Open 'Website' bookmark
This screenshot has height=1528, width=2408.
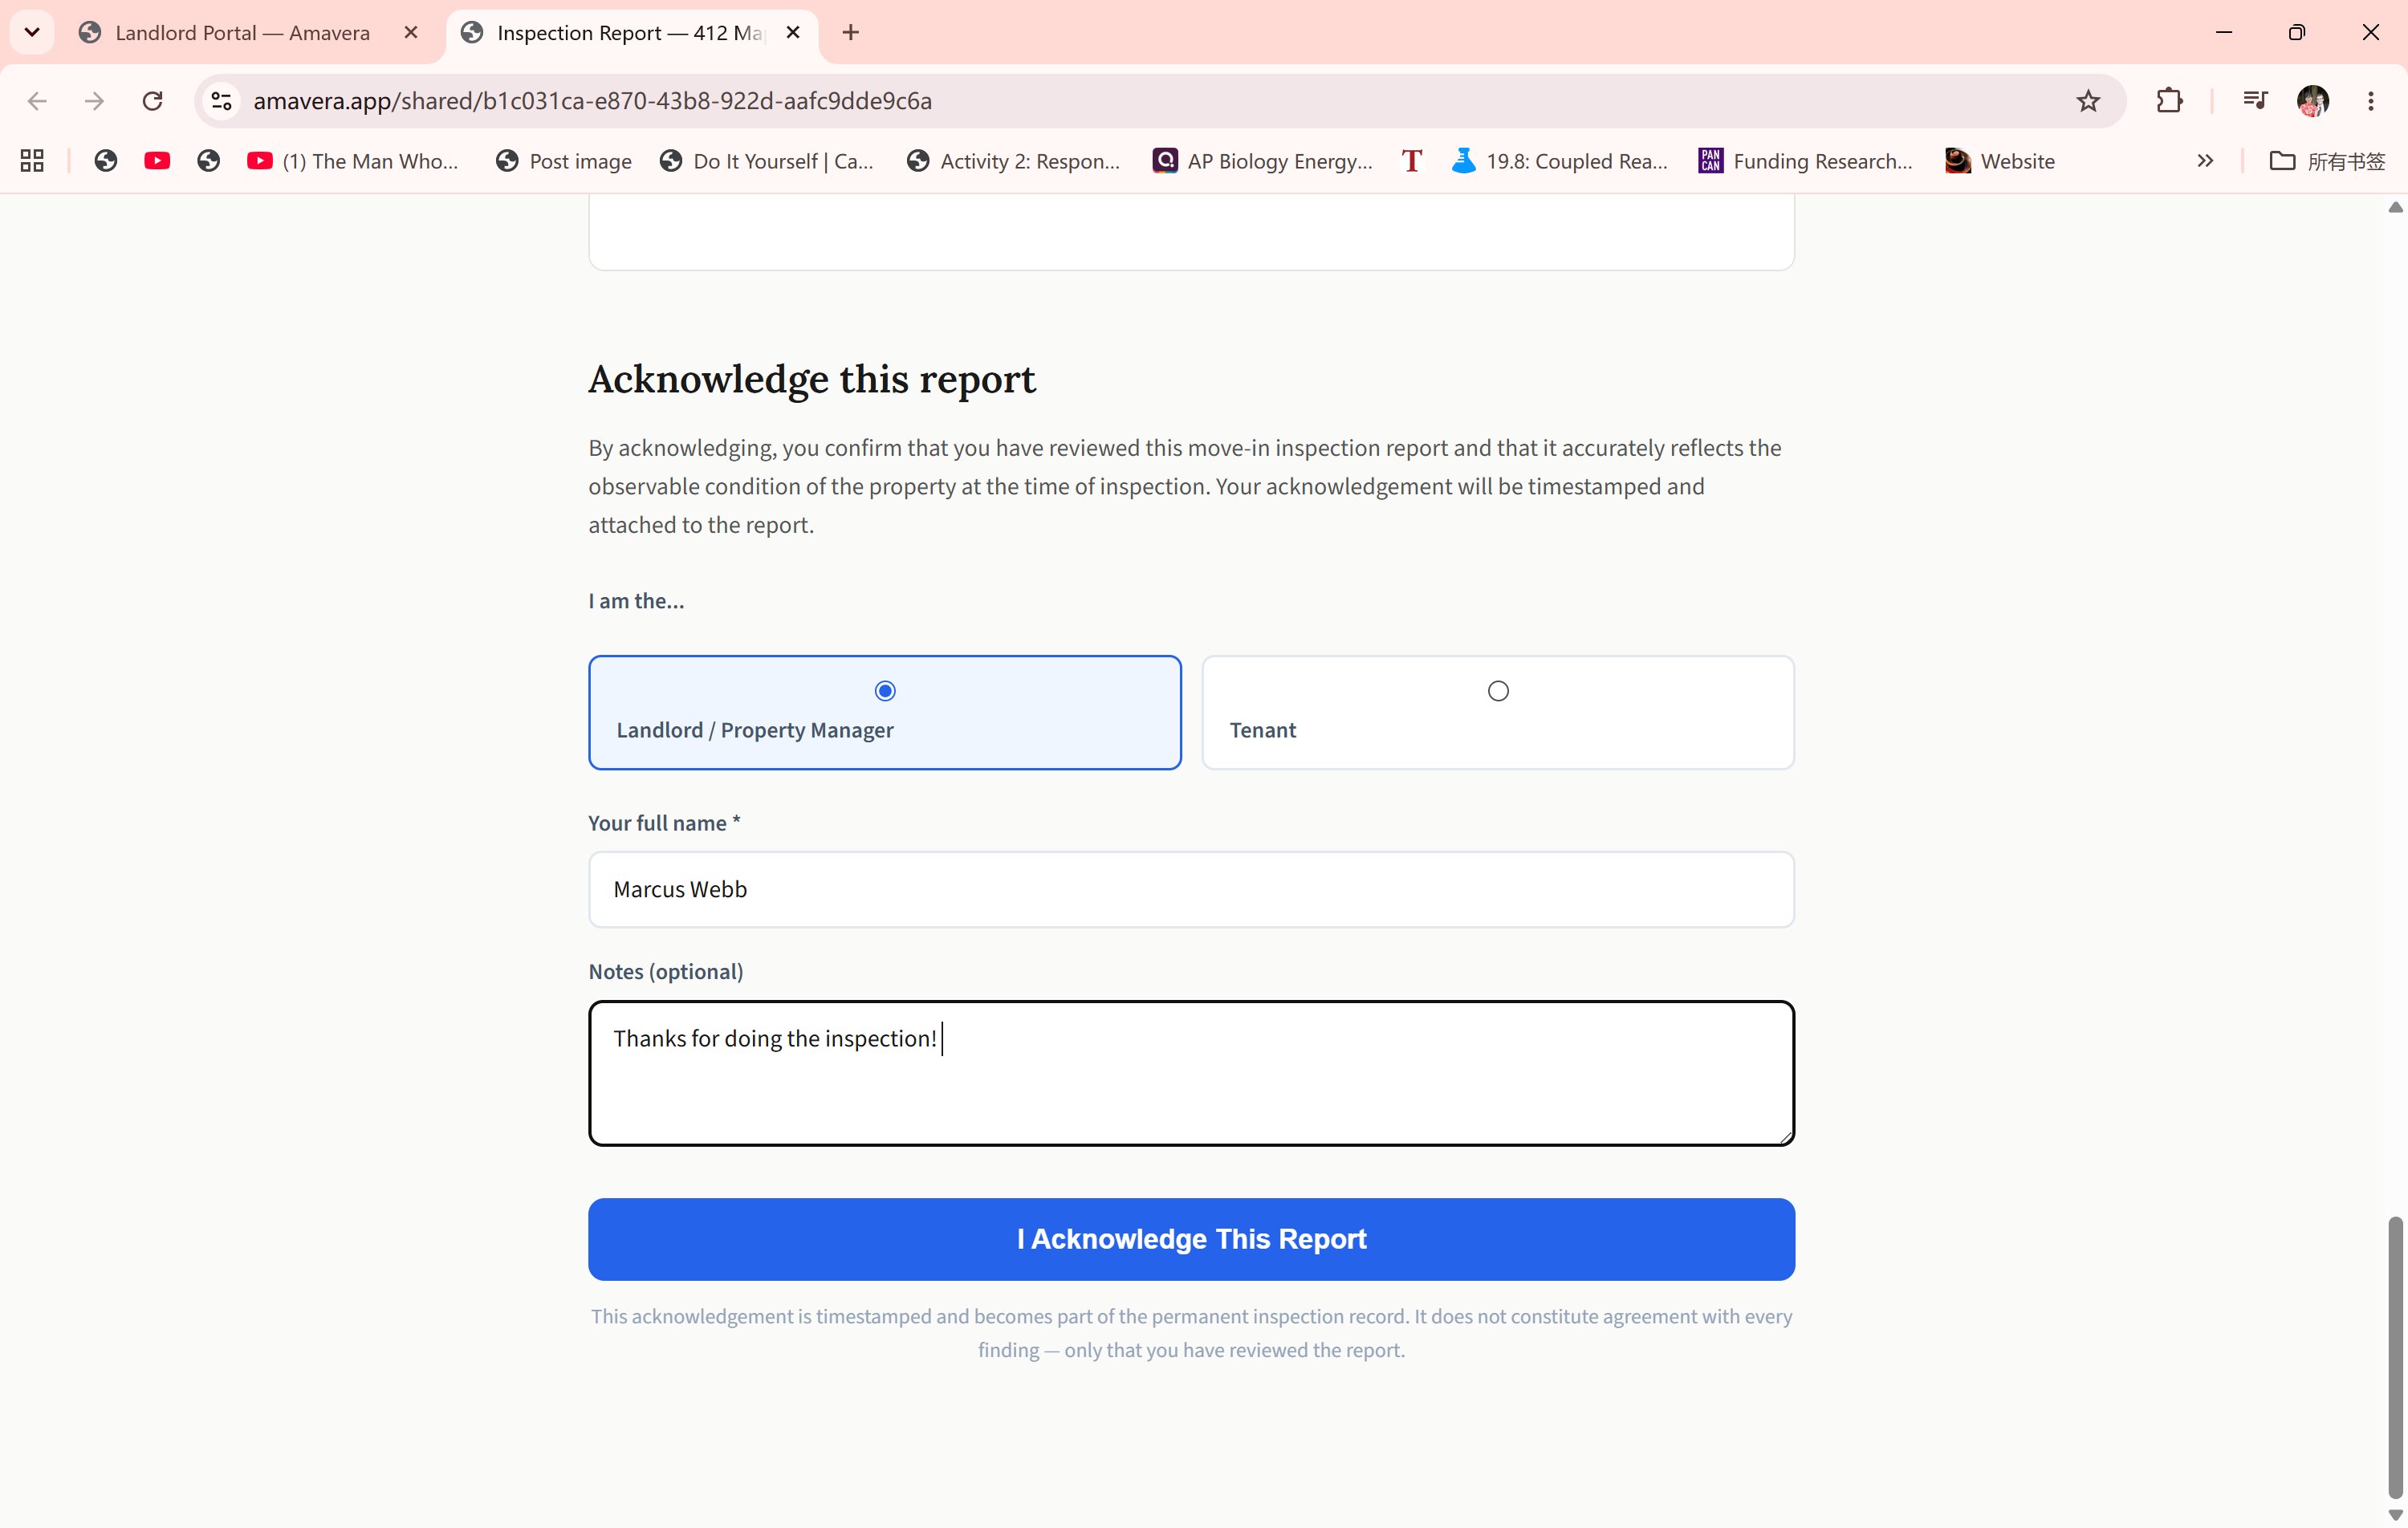point(1999,161)
